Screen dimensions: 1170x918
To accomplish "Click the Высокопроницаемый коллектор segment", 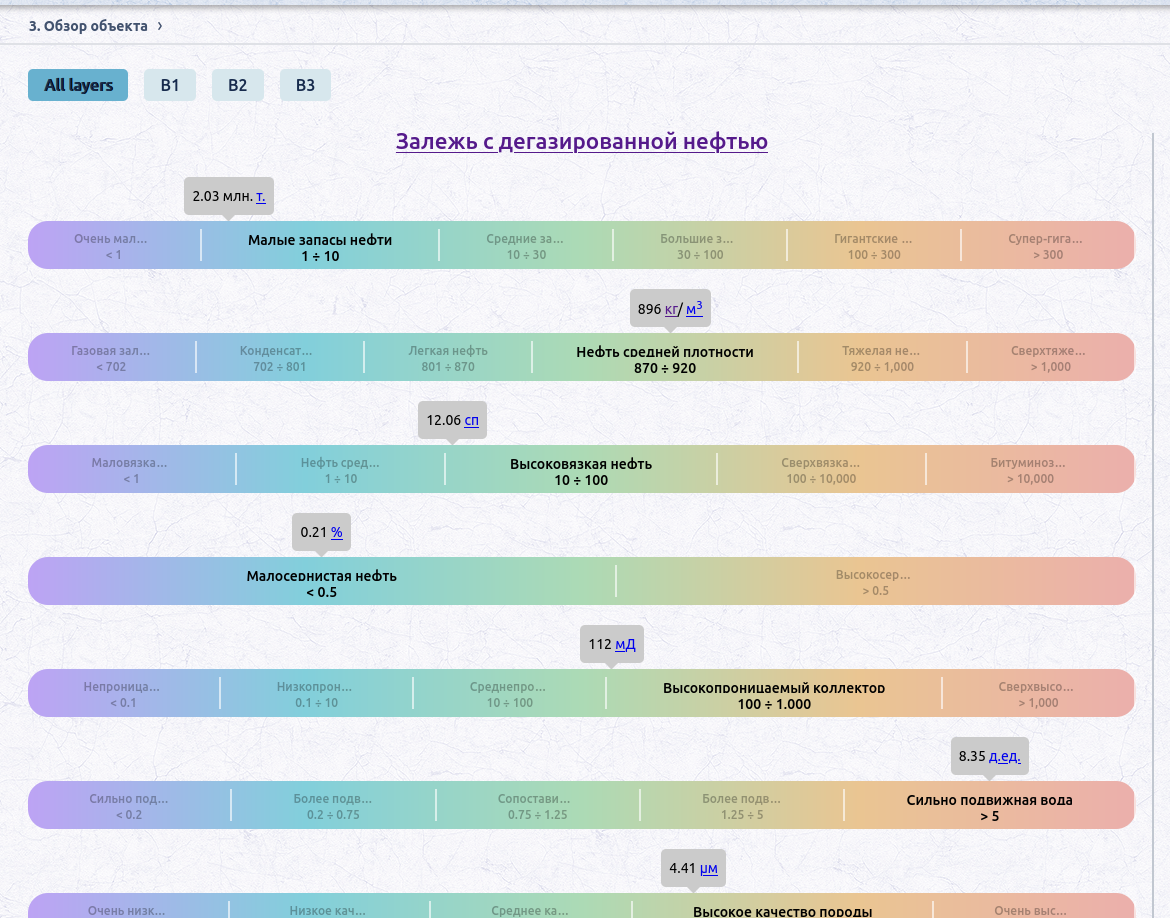I will (x=774, y=693).
